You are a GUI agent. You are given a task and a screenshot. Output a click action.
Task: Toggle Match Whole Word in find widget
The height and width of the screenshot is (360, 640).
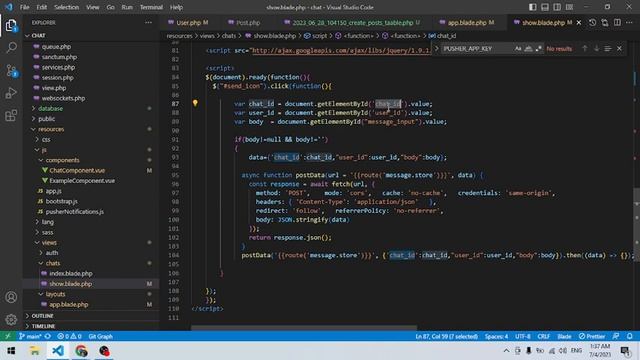tap(528, 49)
